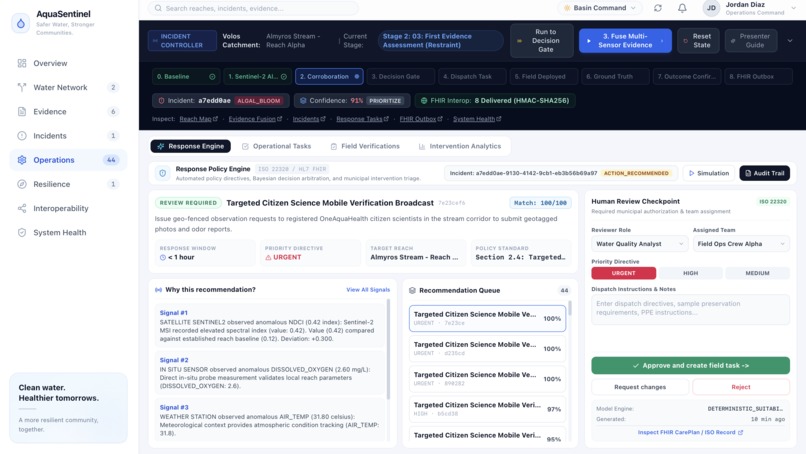The height and width of the screenshot is (454, 806).
Task: Click the search magnifier icon
Action: pyautogui.click(x=158, y=8)
